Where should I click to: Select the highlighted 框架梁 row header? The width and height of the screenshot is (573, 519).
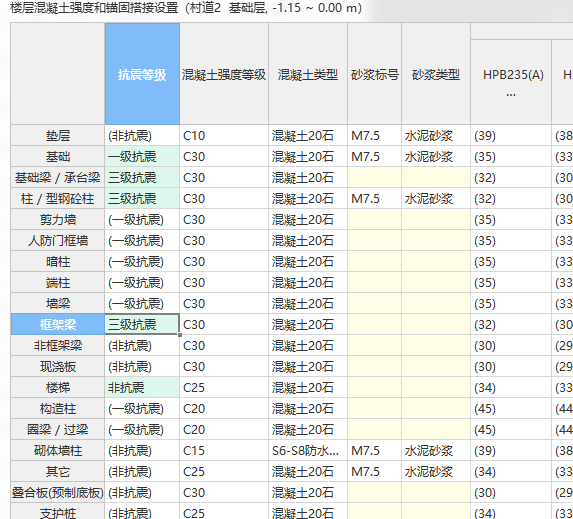[58, 325]
